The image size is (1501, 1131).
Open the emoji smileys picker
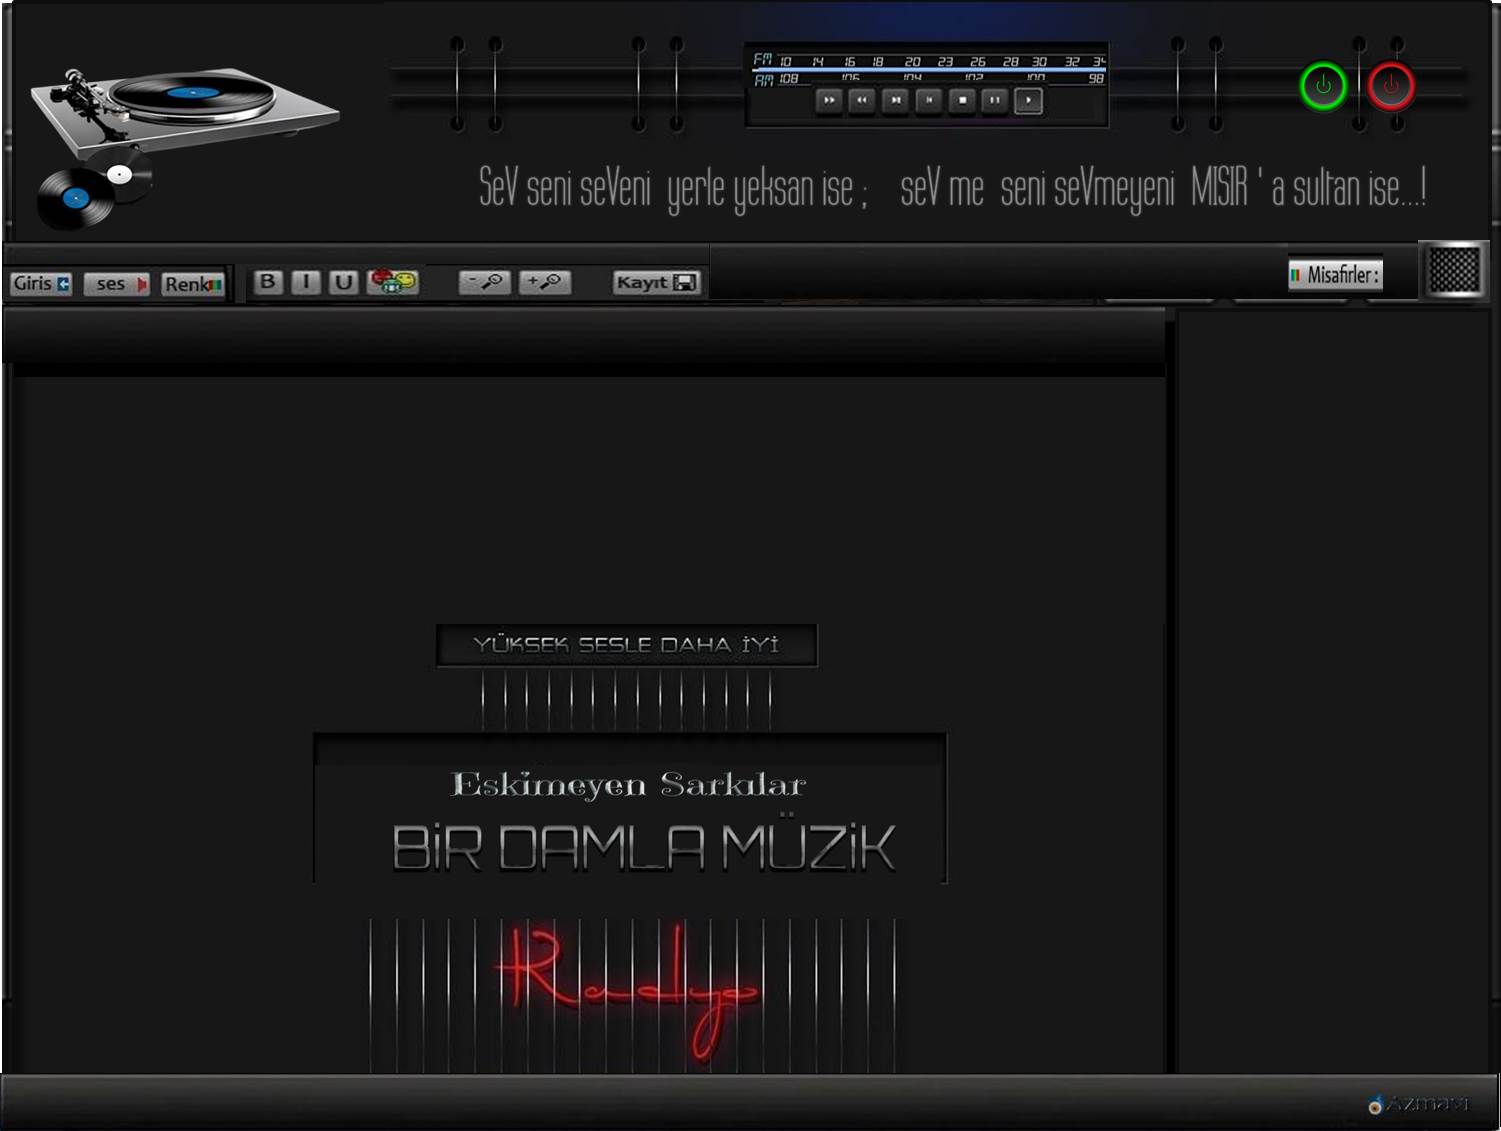[x=393, y=282]
